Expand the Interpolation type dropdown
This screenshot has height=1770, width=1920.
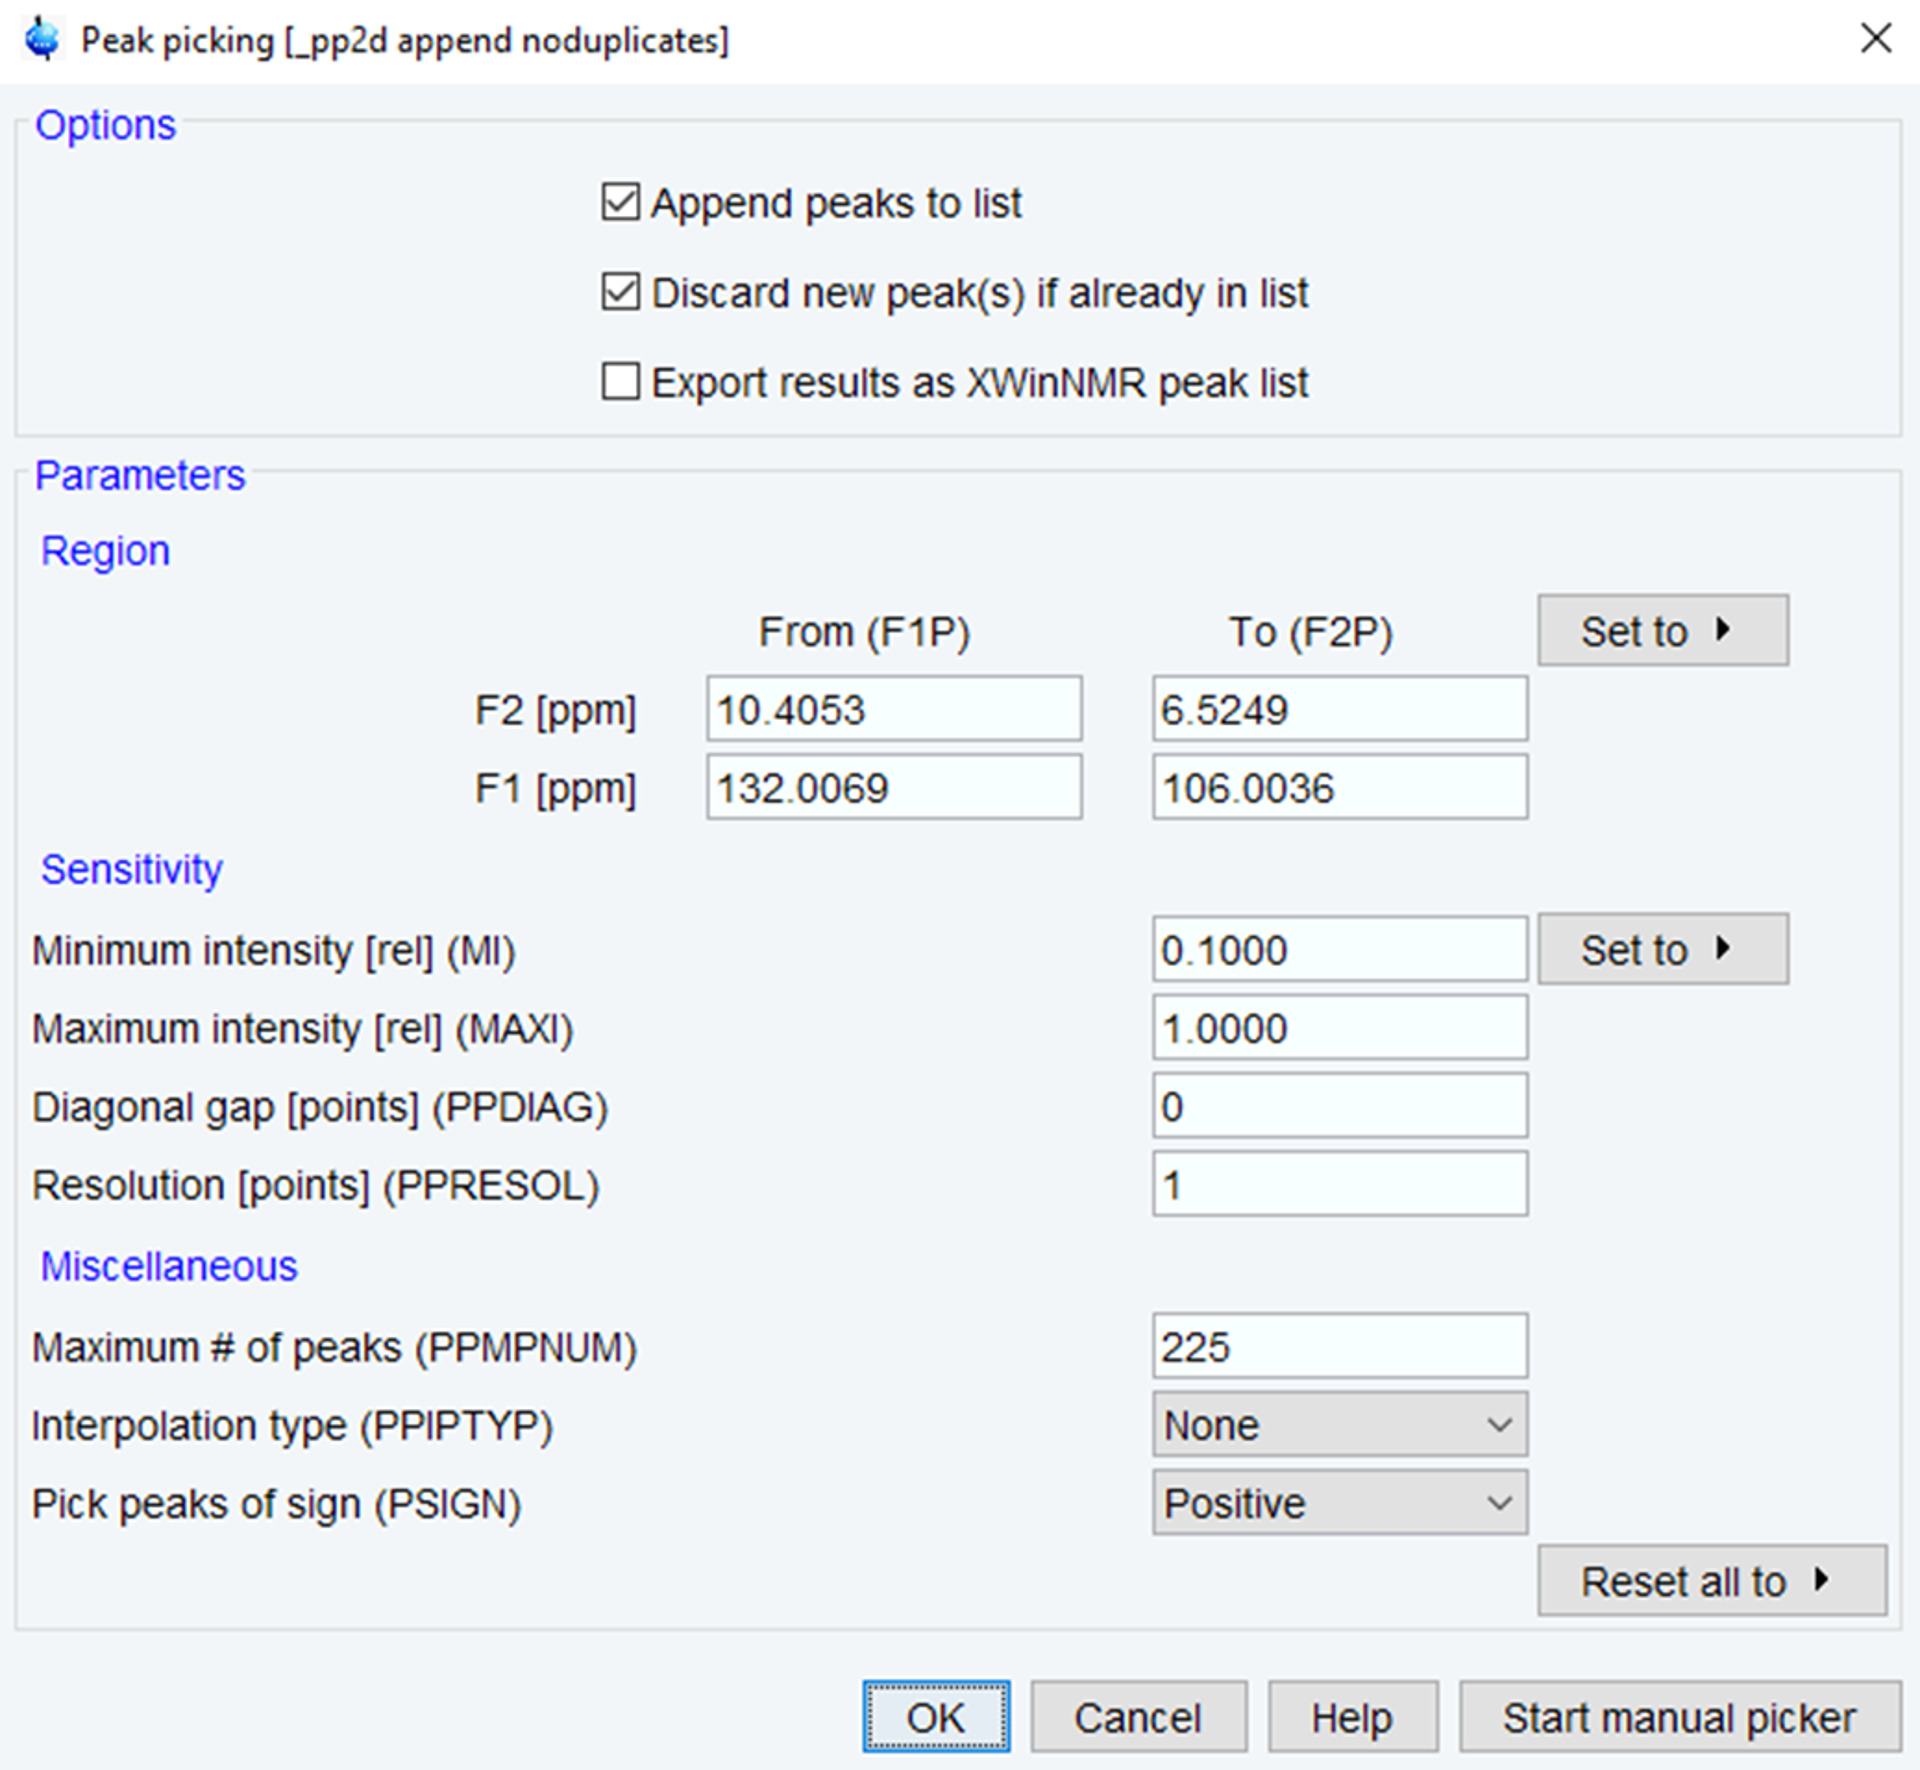tap(1339, 1425)
